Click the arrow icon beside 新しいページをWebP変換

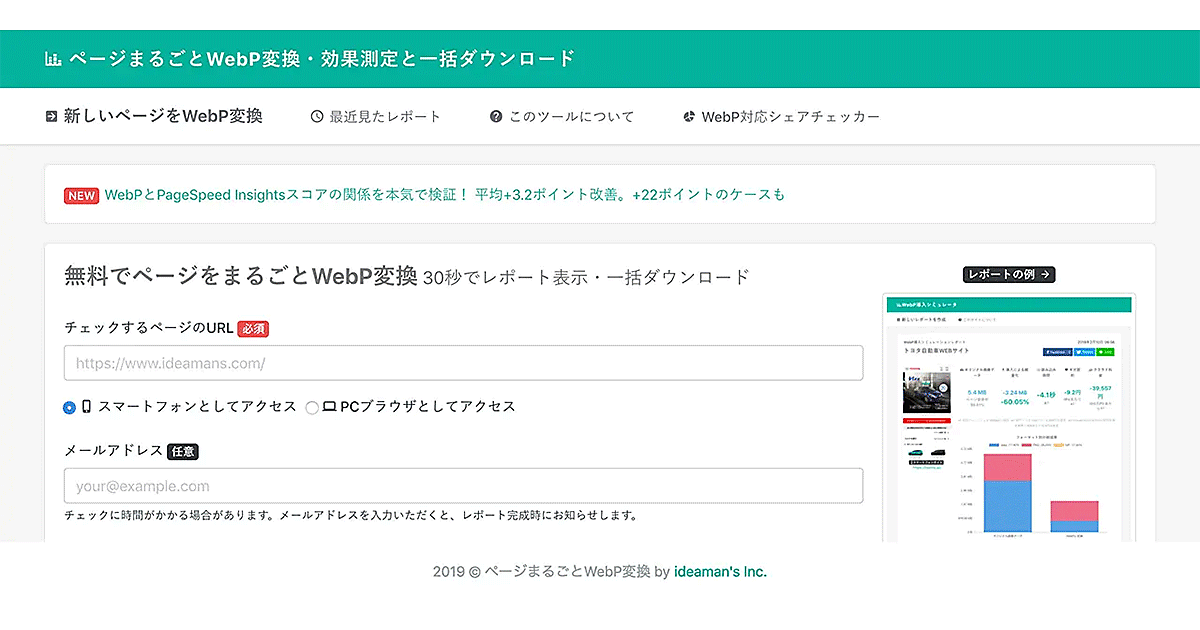tap(51, 117)
